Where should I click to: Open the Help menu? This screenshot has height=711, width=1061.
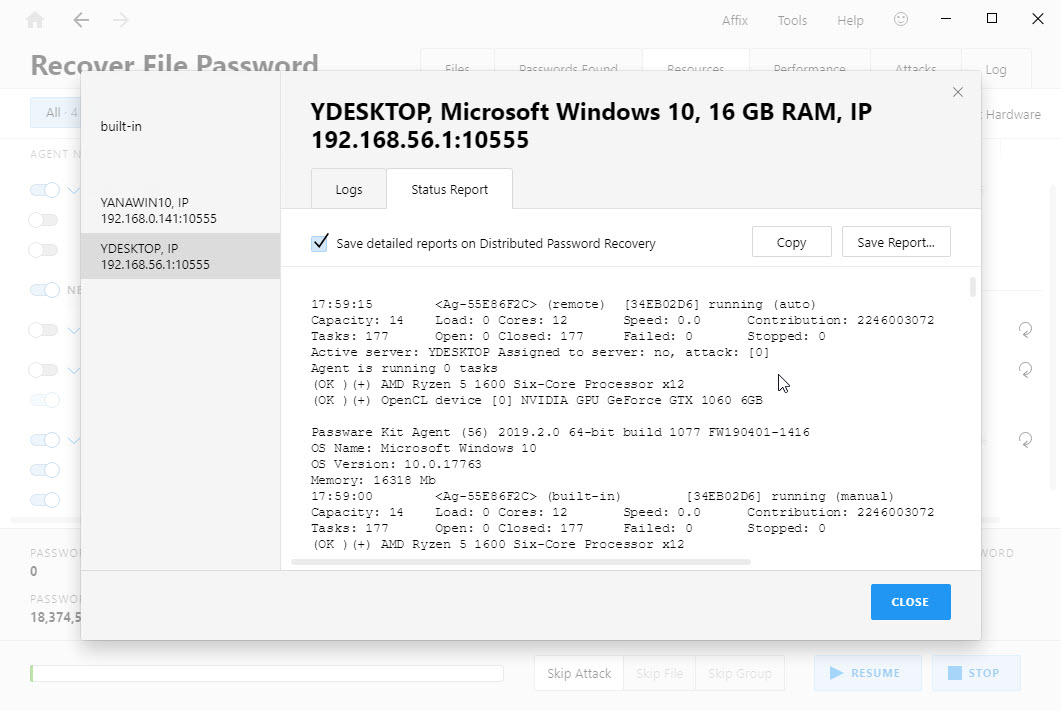pyautogui.click(x=850, y=20)
